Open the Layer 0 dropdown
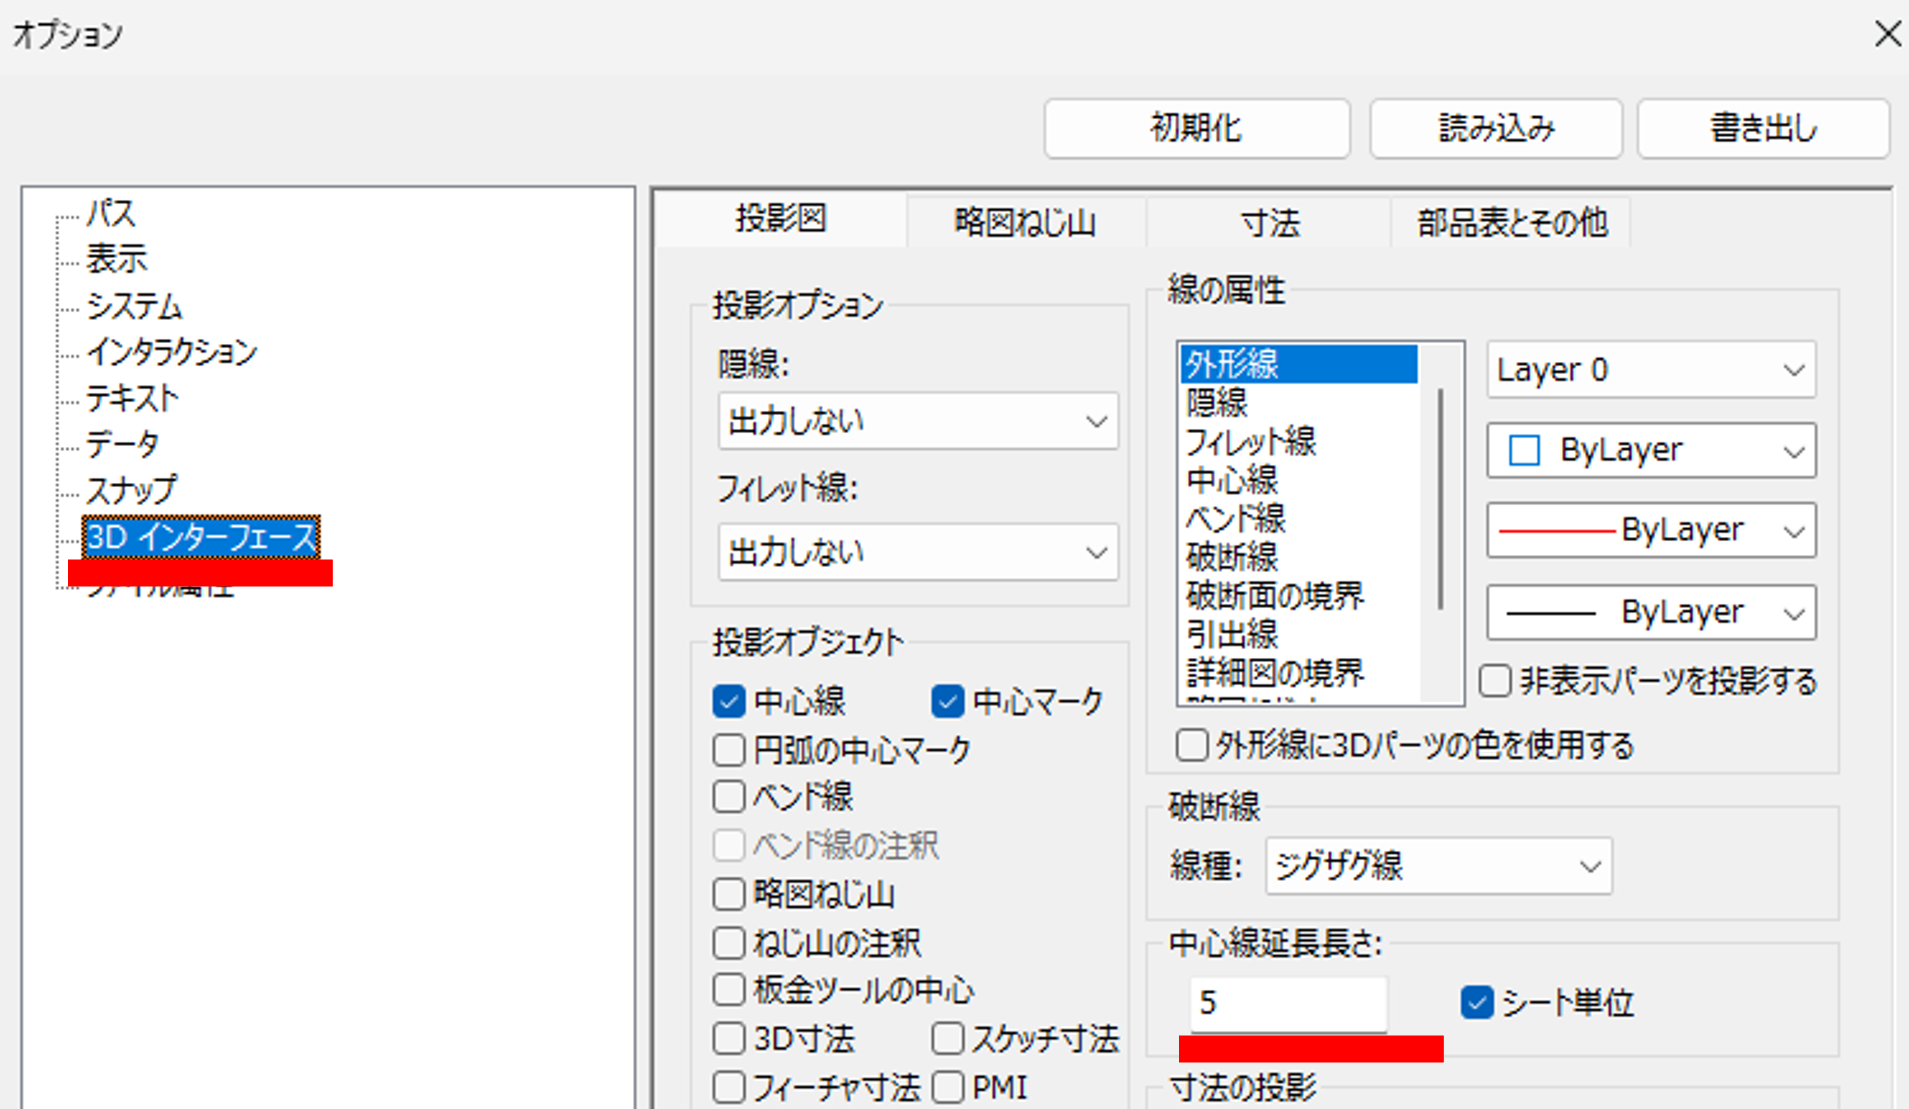The height and width of the screenshot is (1109, 1909). pos(1650,370)
